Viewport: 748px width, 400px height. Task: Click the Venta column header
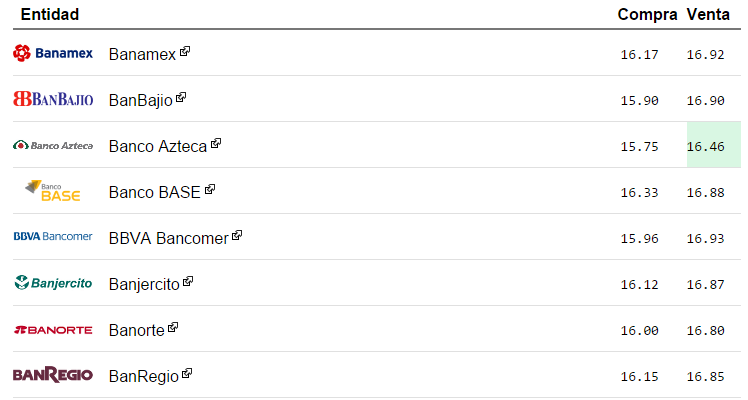coord(706,15)
